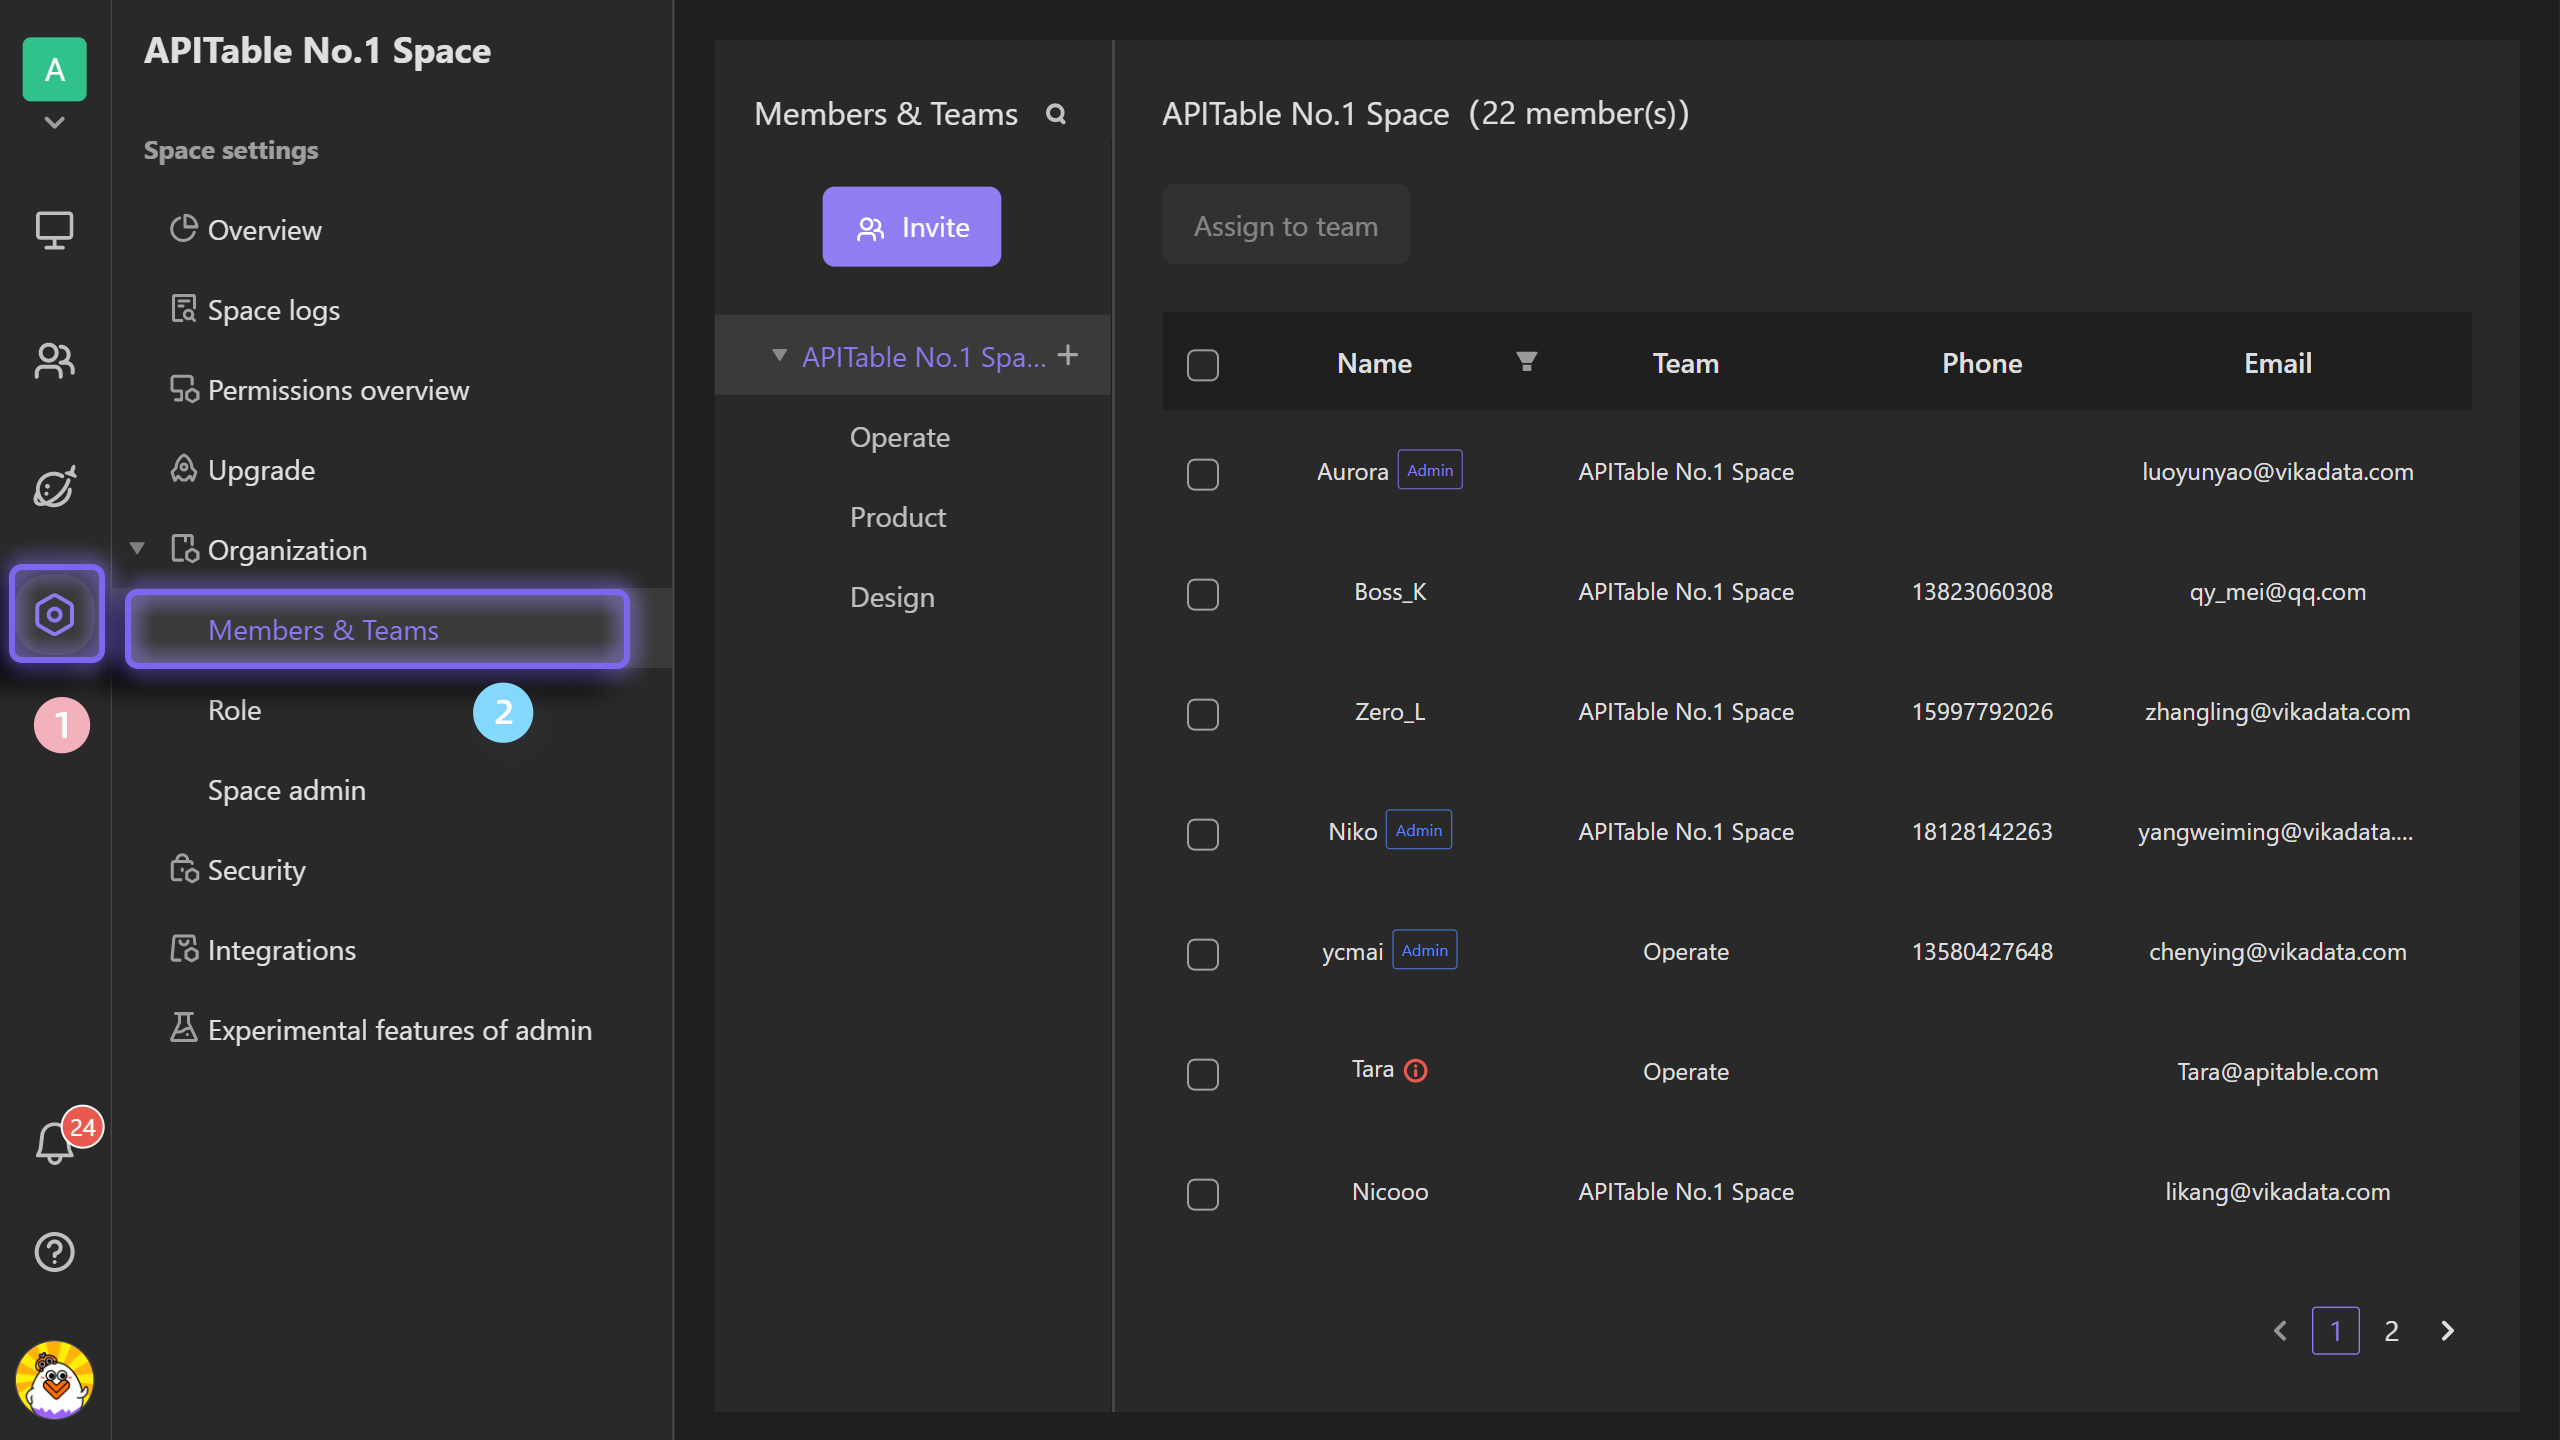Select the Product team

(898, 517)
